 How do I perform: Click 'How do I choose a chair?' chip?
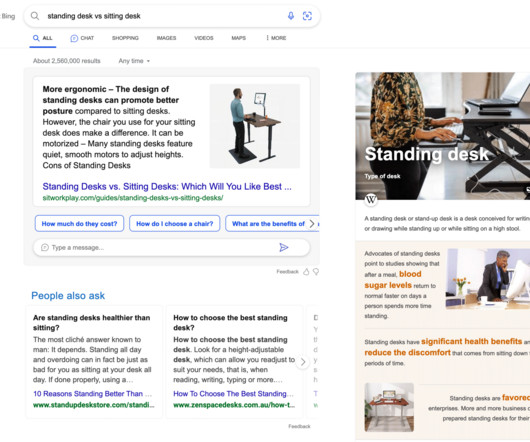(x=175, y=224)
